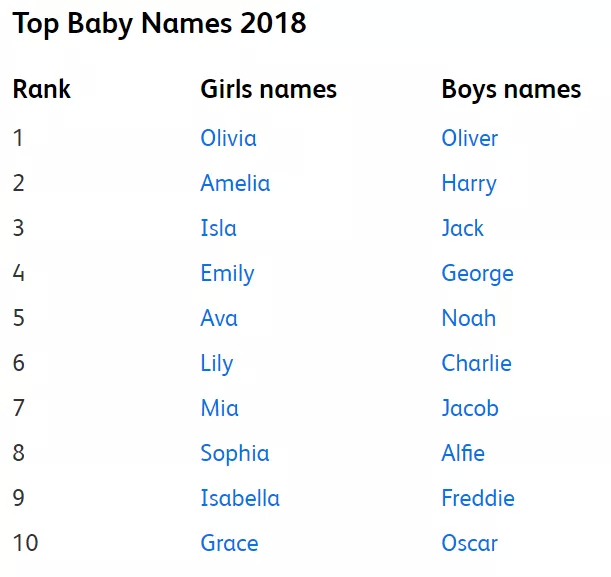Open the Sophia link
The image size is (611, 577).
[x=234, y=454]
